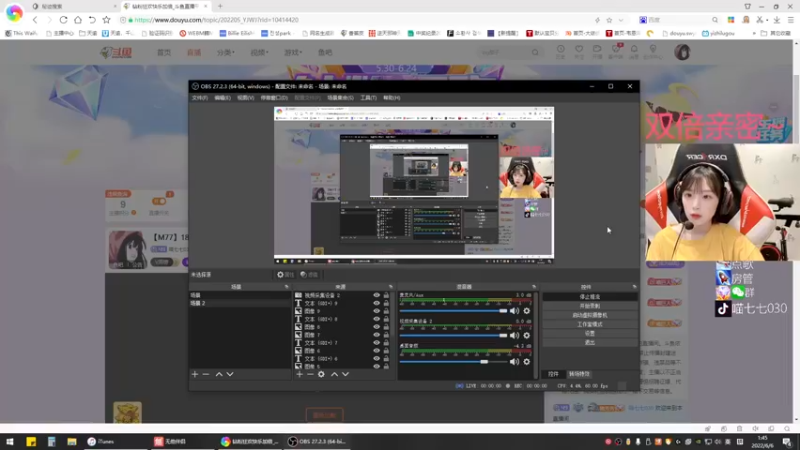Open Windows Start menu
Screen dimensions: 800x450
pos(10,442)
